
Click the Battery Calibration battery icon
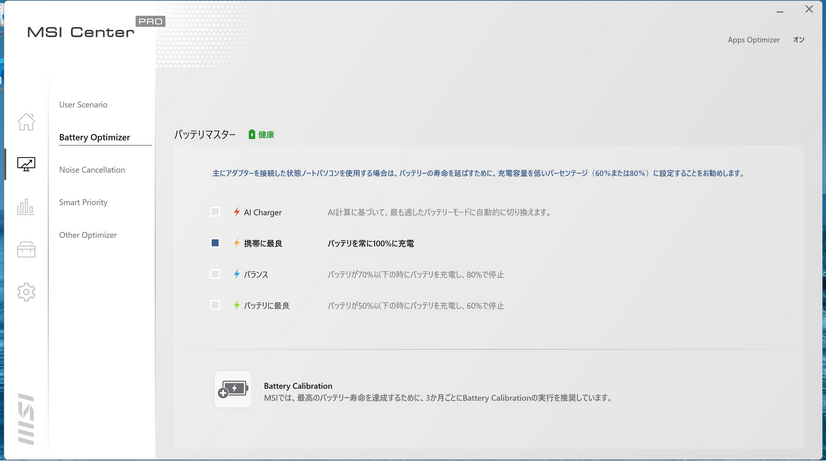(233, 389)
